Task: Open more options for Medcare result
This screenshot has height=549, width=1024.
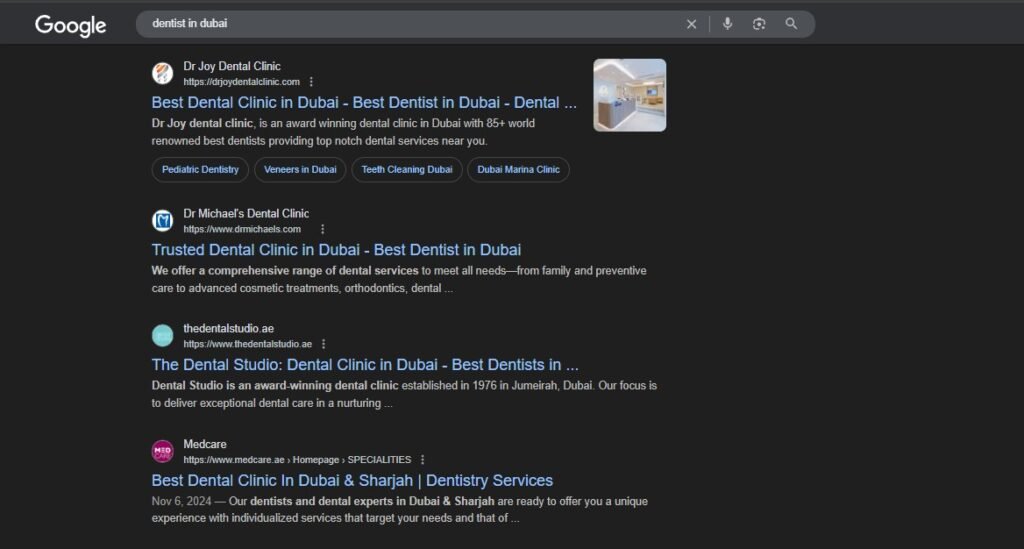Action: point(423,460)
